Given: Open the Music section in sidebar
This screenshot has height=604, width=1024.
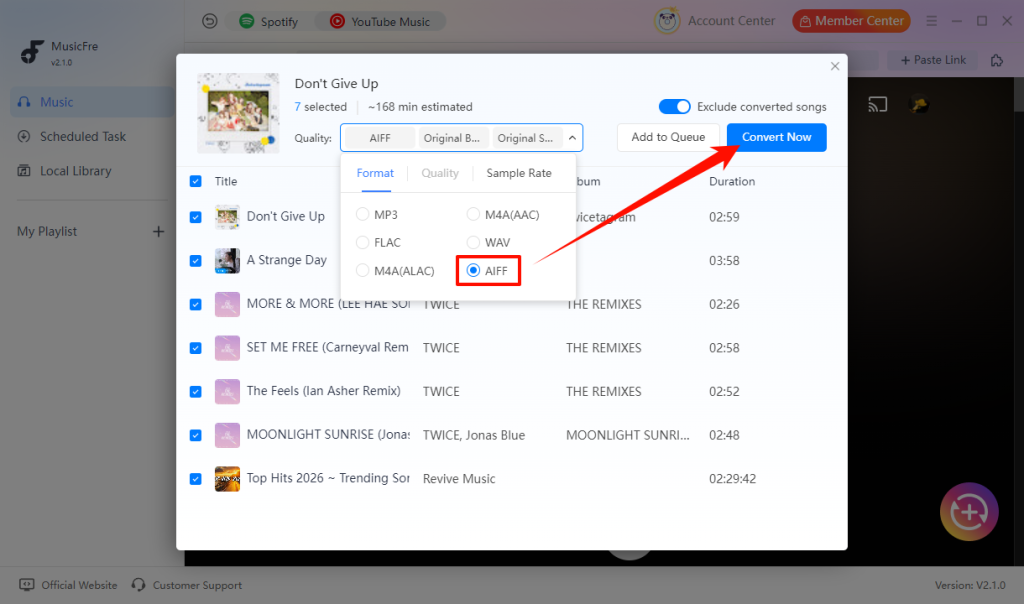Looking at the screenshot, I should tap(91, 102).
